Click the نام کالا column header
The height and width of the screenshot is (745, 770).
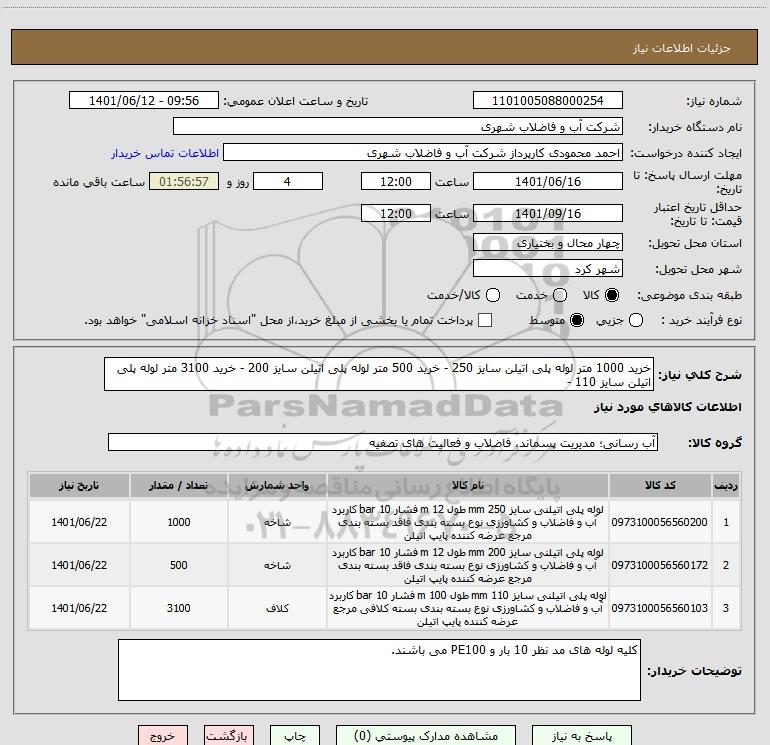click(x=468, y=485)
